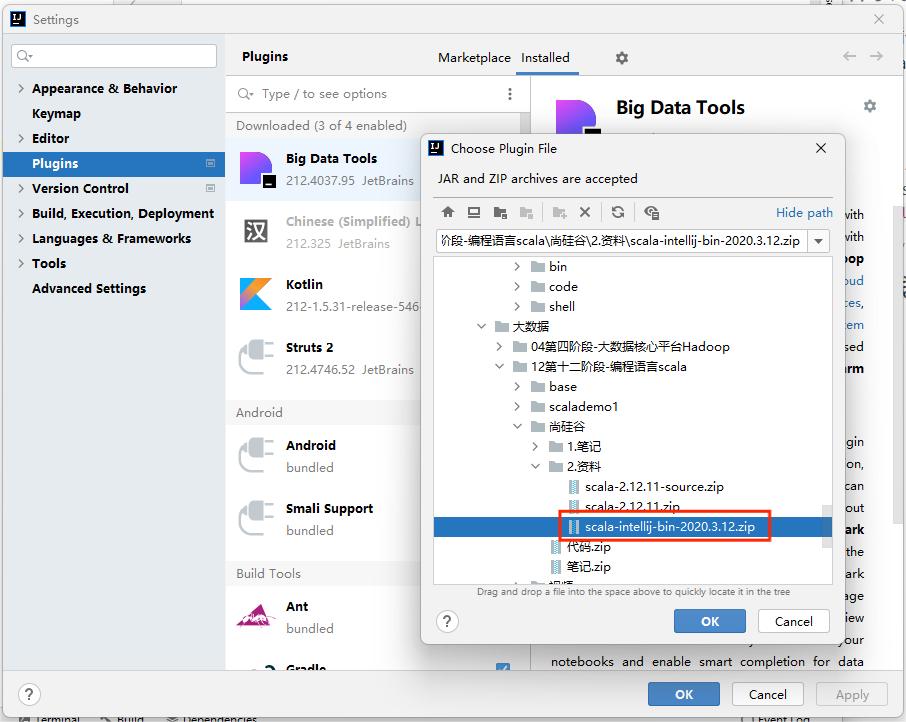Switch to Marketplace tab

(474, 58)
